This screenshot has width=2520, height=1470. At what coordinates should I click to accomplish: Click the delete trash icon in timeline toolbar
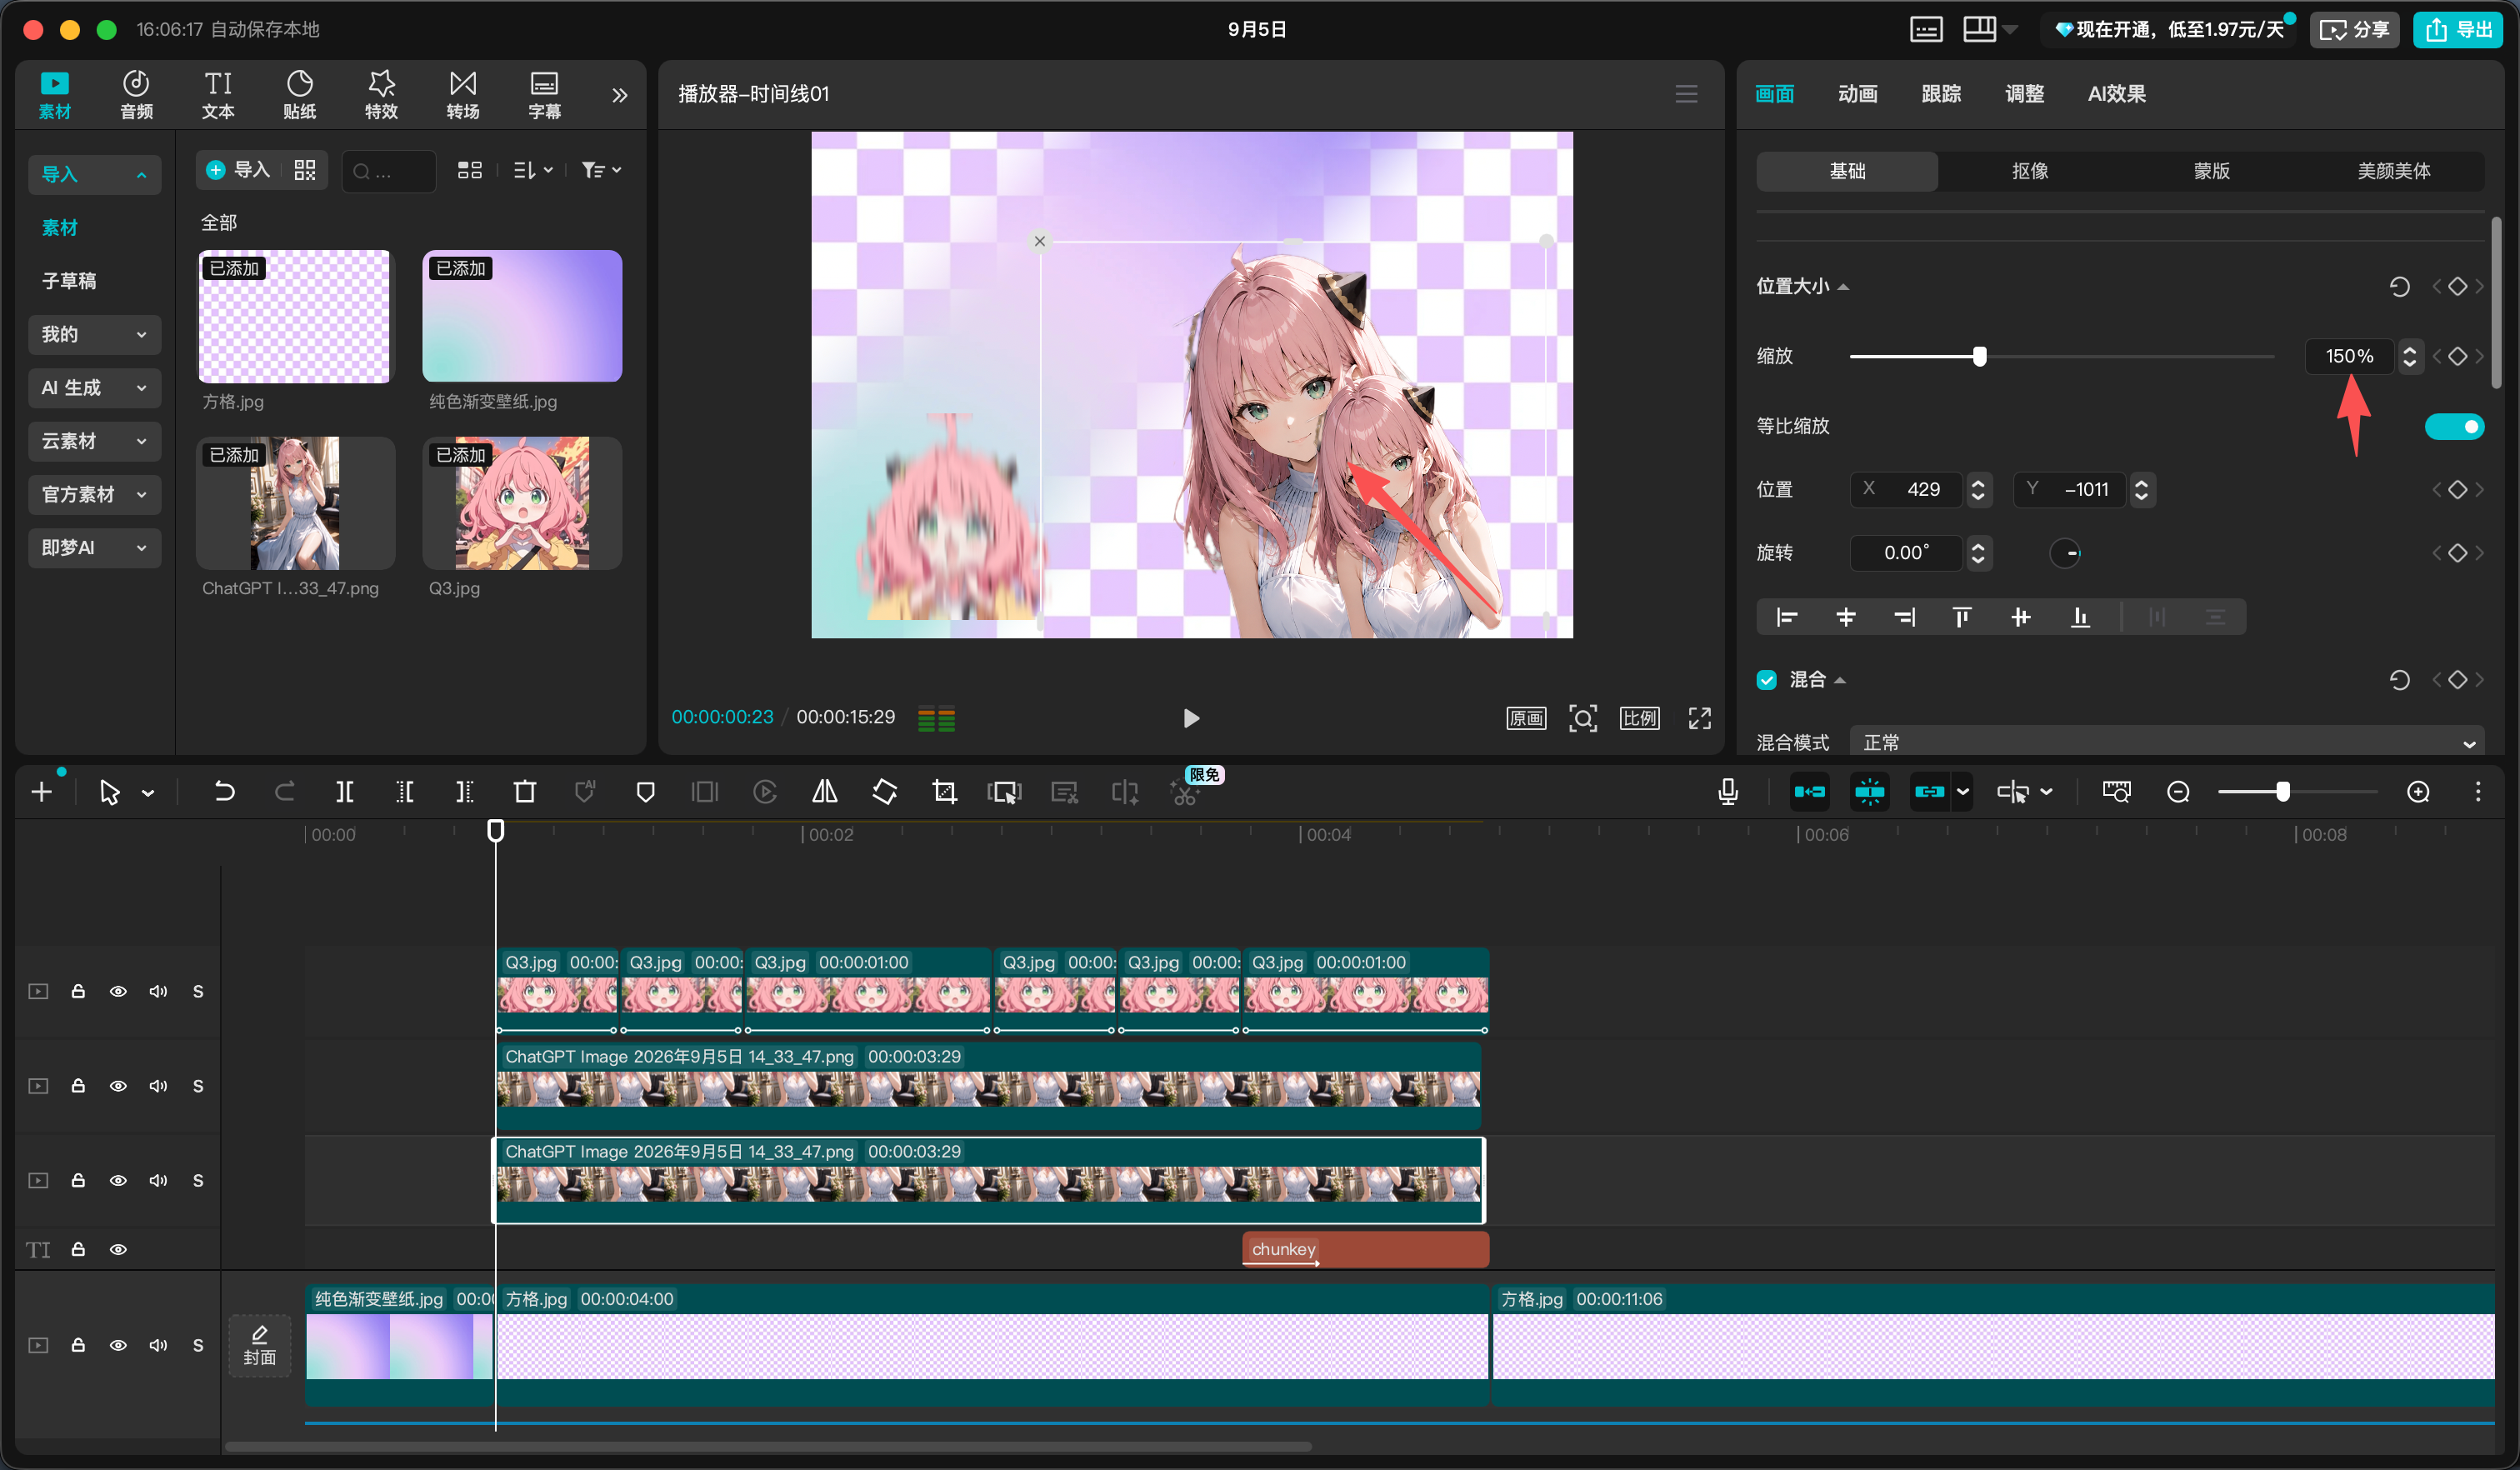click(x=525, y=792)
